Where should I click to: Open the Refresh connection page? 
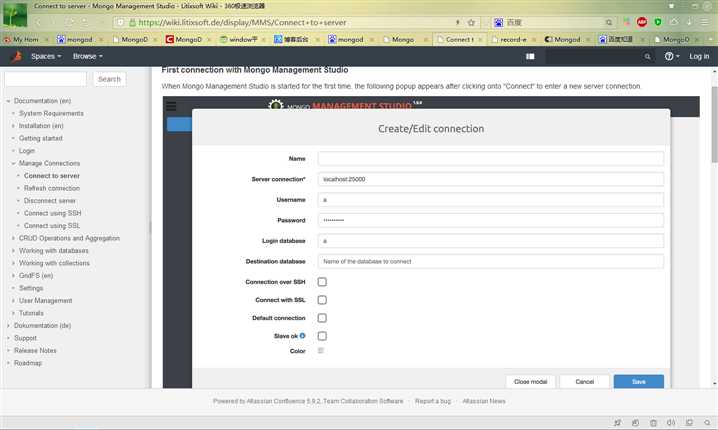pos(52,188)
